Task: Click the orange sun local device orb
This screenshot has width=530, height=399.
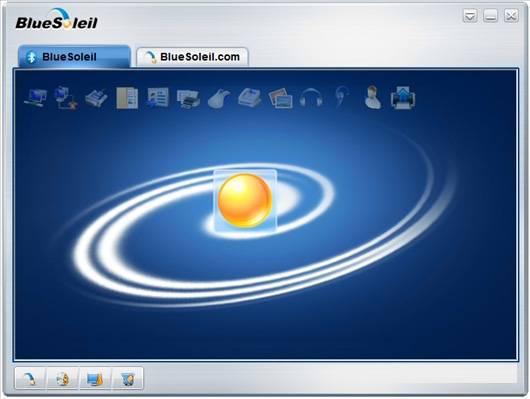Action: (x=245, y=201)
